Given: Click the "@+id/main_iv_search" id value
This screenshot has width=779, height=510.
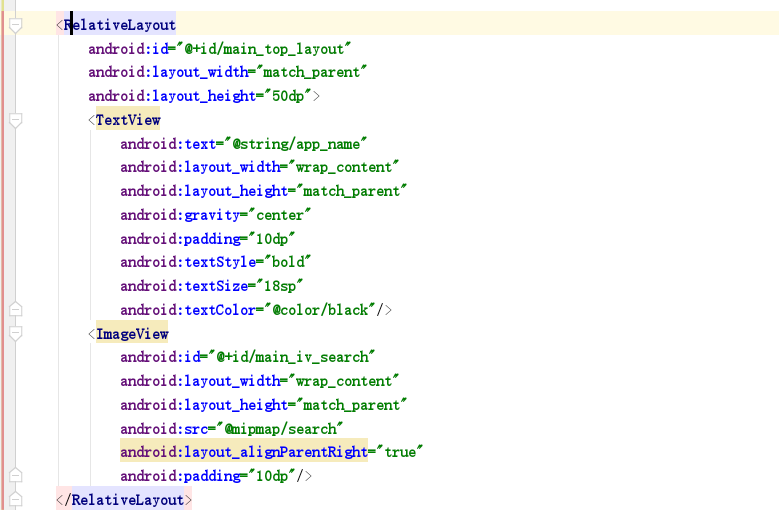Looking at the screenshot, I should pyautogui.click(x=291, y=357).
